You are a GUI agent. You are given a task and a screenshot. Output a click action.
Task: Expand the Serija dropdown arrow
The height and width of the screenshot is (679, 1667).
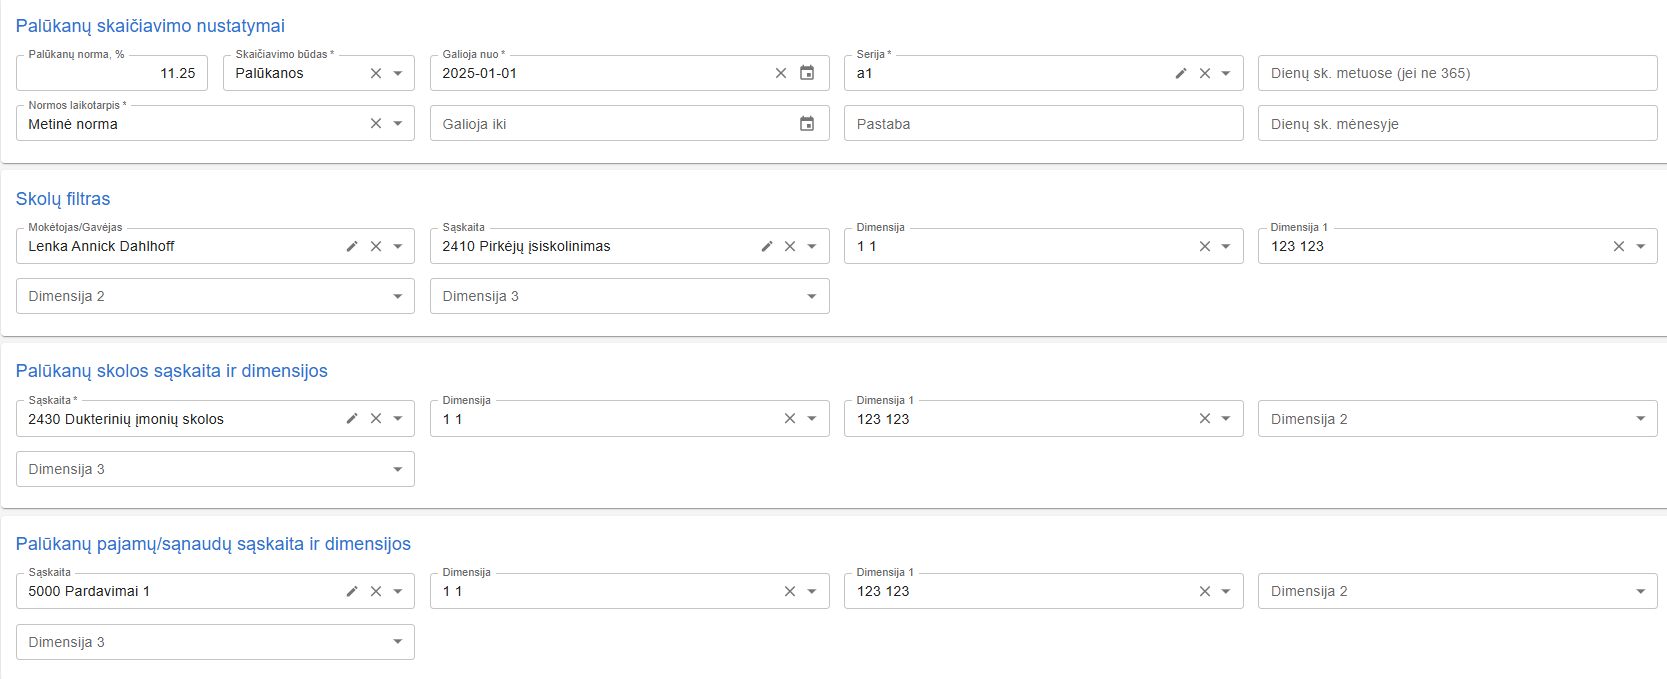point(1226,73)
